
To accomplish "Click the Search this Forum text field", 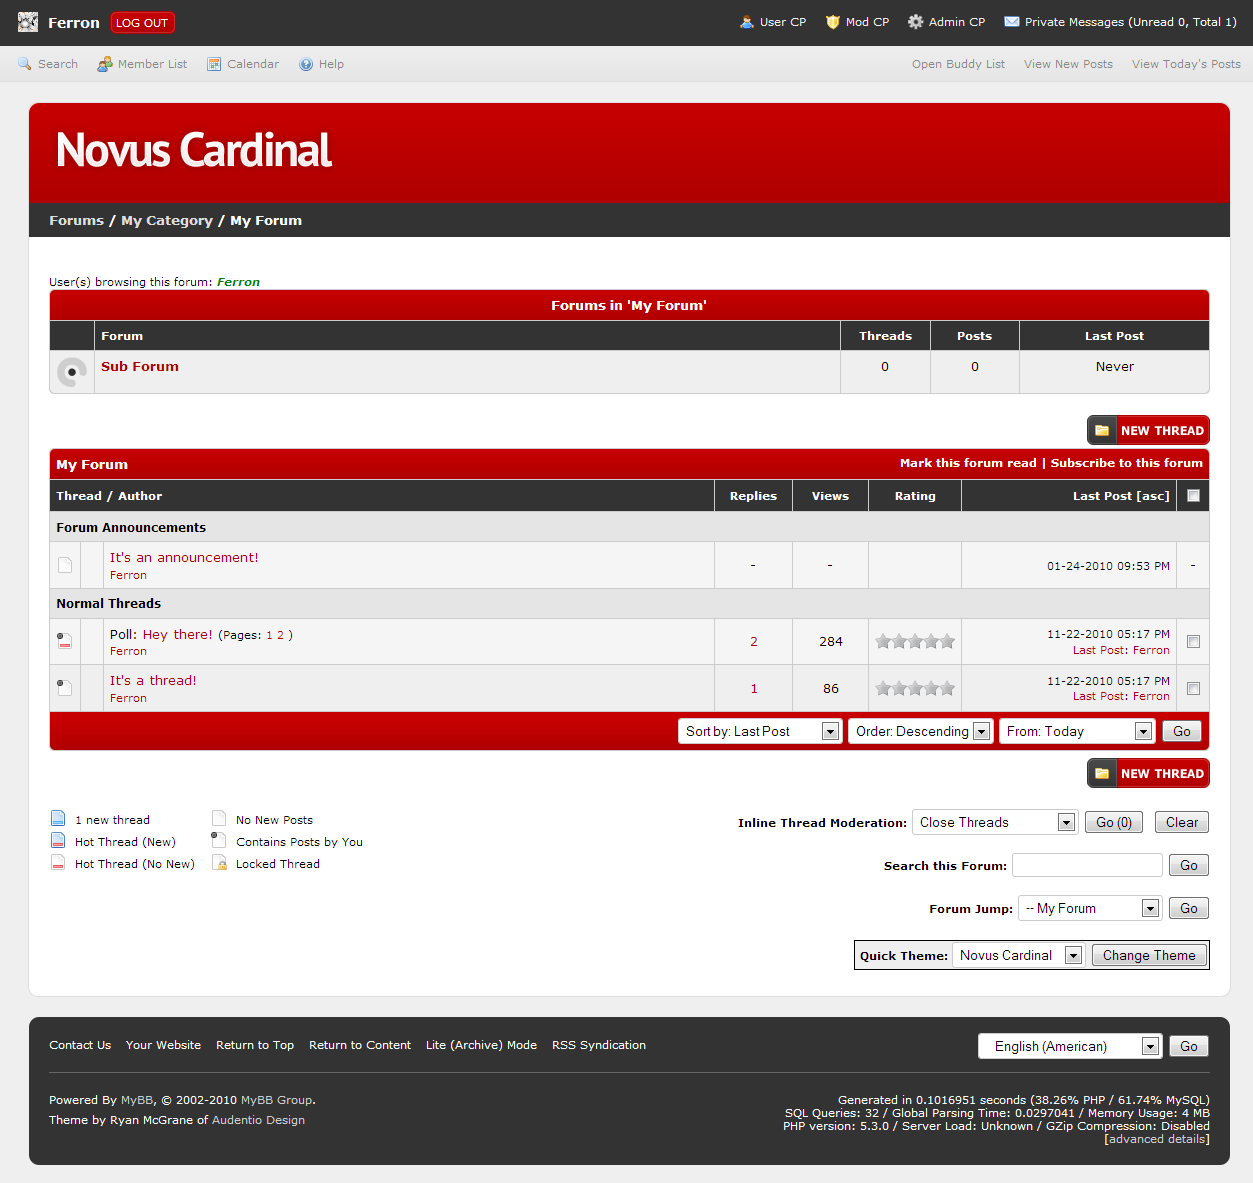I will (1087, 866).
